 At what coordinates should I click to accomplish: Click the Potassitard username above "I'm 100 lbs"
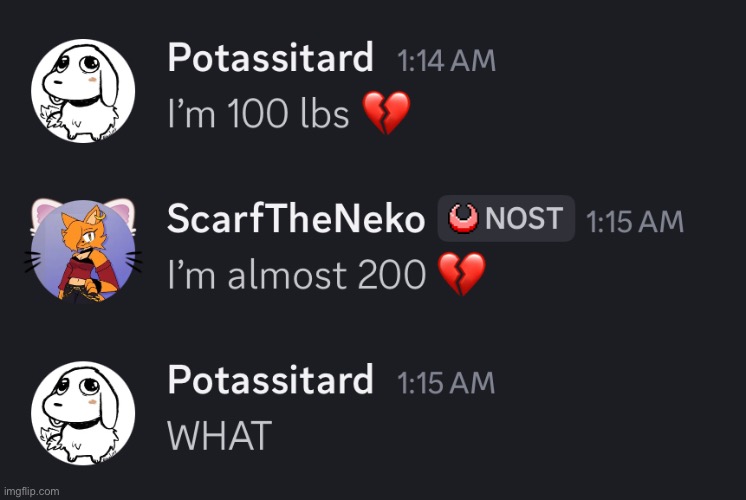click(x=270, y=59)
